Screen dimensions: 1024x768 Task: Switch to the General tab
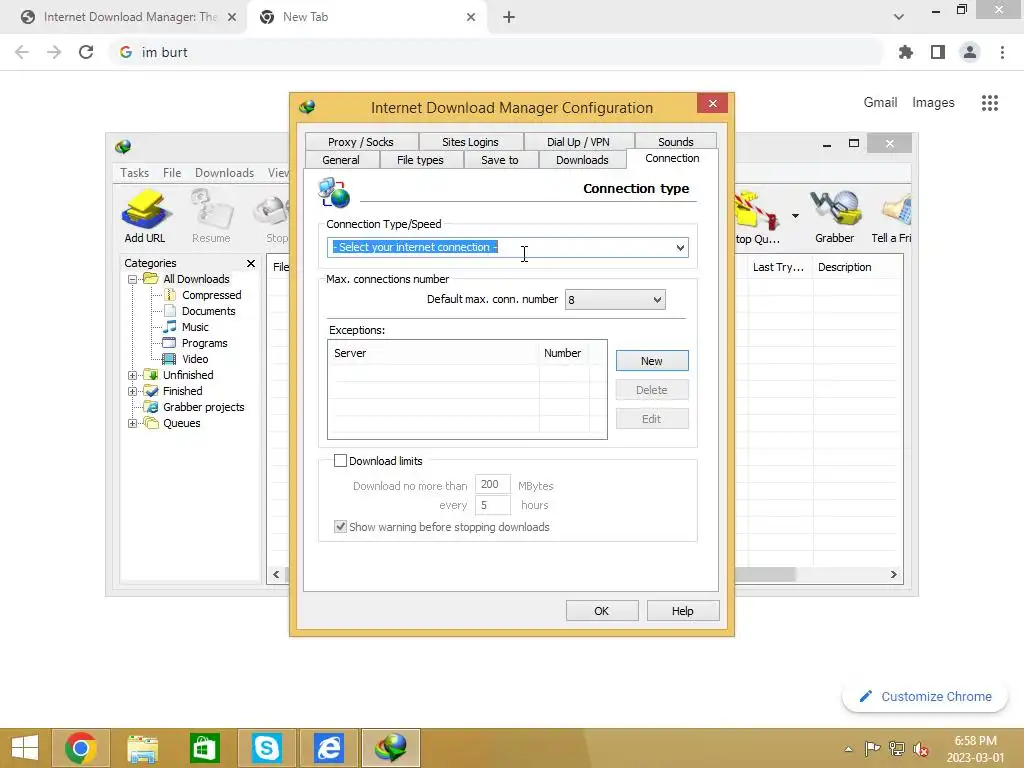point(341,160)
